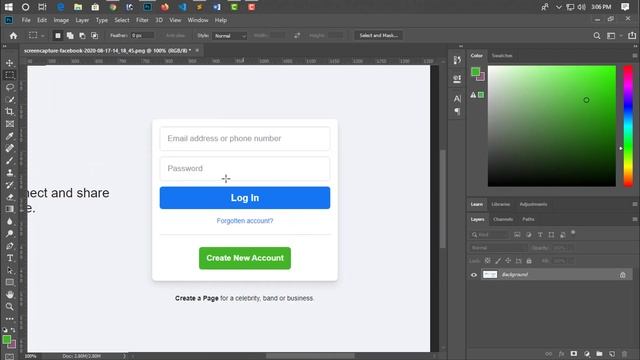The width and height of the screenshot is (640, 360).
Task: Open the workspace switcher dropdown
Action: click(x=613, y=36)
